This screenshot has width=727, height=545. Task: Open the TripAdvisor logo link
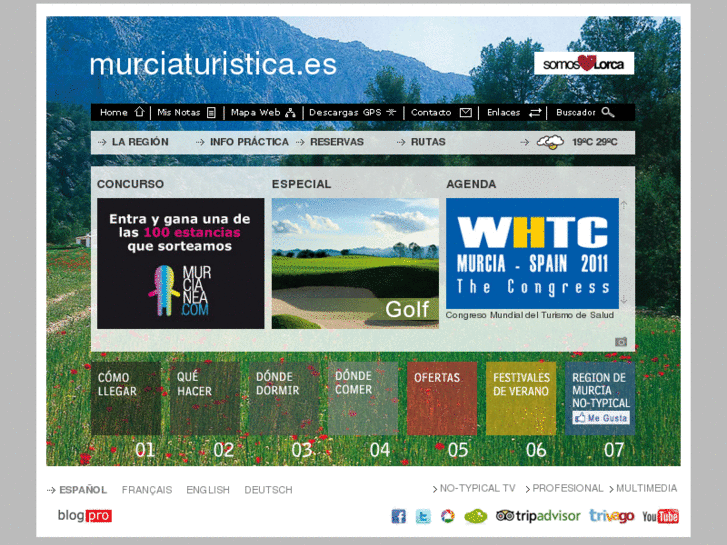point(538,516)
